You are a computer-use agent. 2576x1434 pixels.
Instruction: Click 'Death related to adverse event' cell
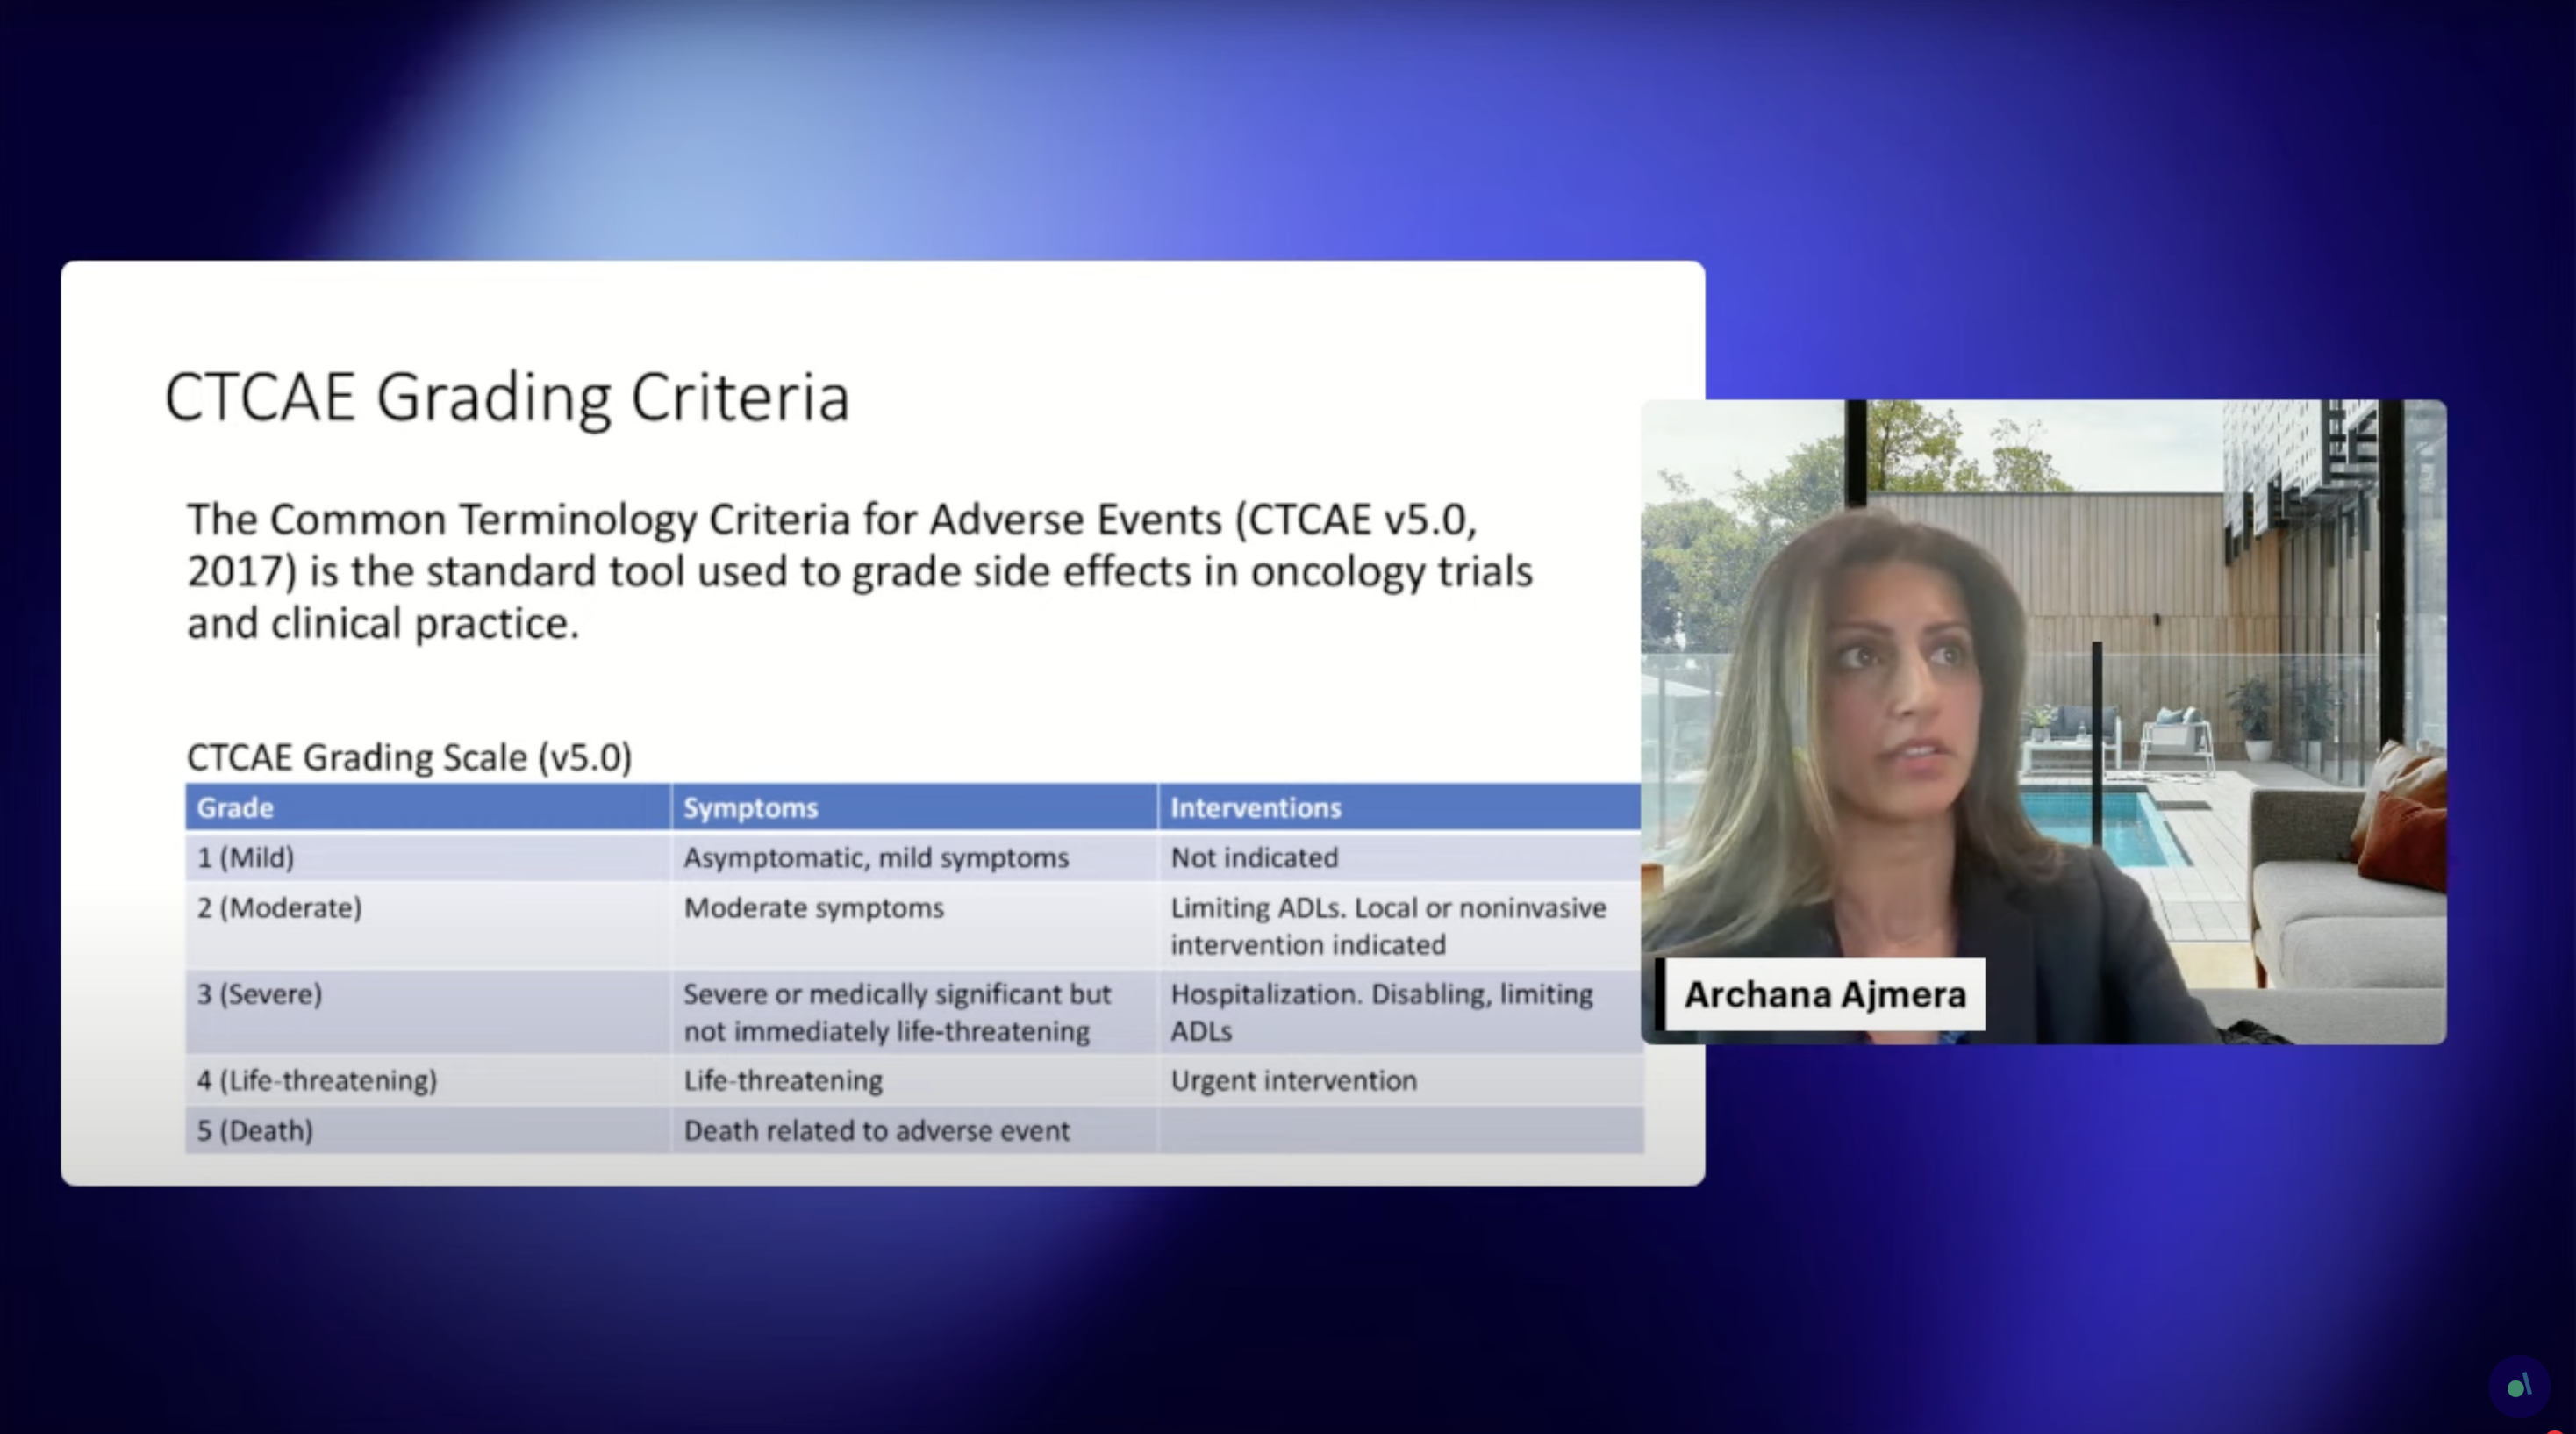(915, 1130)
